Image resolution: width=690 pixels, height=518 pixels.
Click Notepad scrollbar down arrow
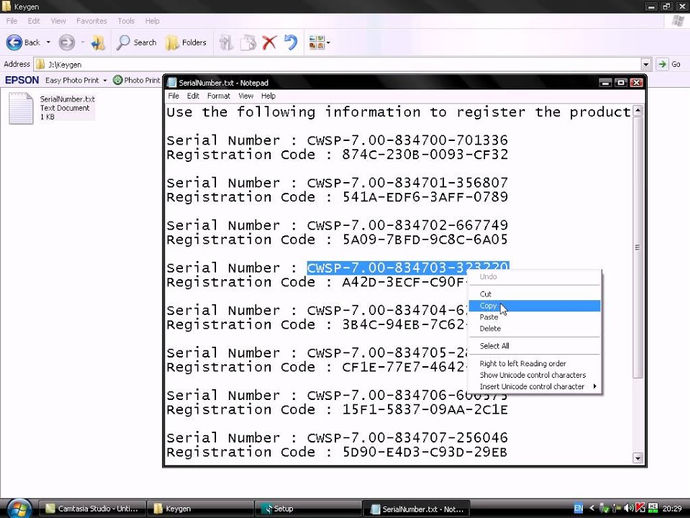pyautogui.click(x=638, y=458)
